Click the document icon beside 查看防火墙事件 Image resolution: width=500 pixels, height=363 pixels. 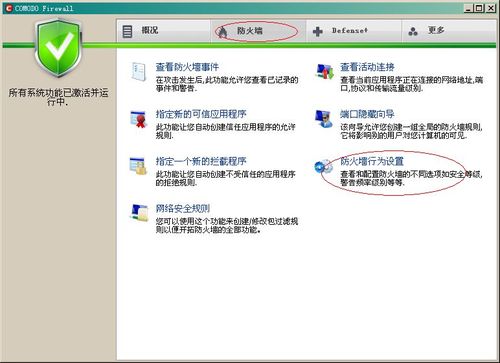point(138,71)
